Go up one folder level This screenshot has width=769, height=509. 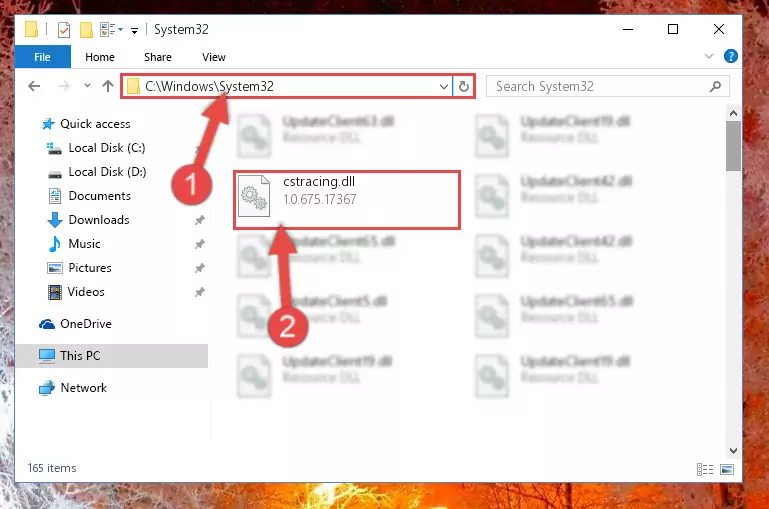click(108, 86)
